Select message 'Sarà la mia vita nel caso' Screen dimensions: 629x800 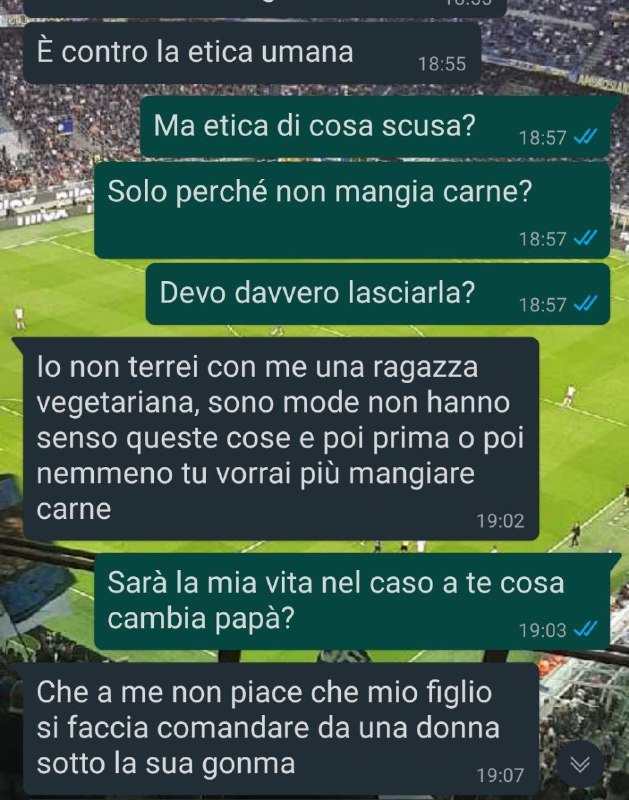352,602
